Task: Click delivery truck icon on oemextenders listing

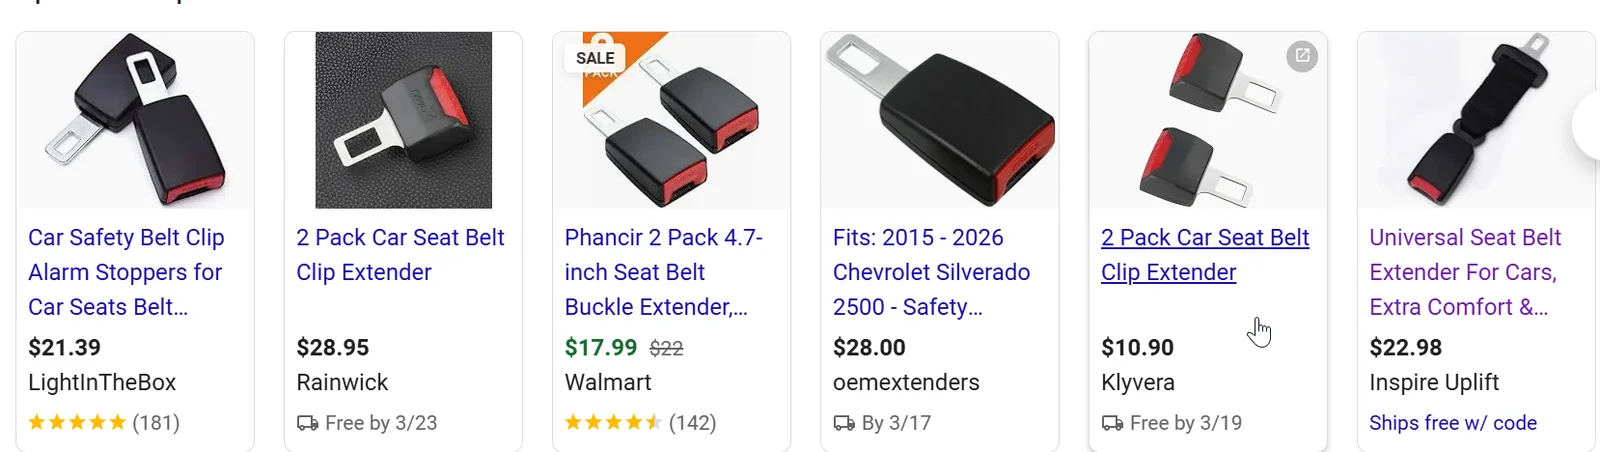Action: point(844,423)
